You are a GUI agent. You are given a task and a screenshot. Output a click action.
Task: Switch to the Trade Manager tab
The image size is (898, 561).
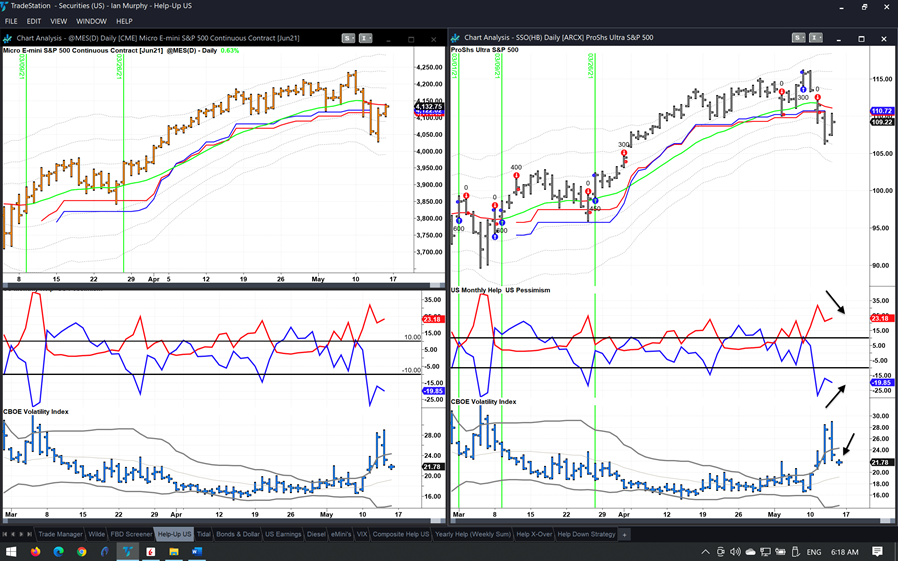tap(61, 534)
